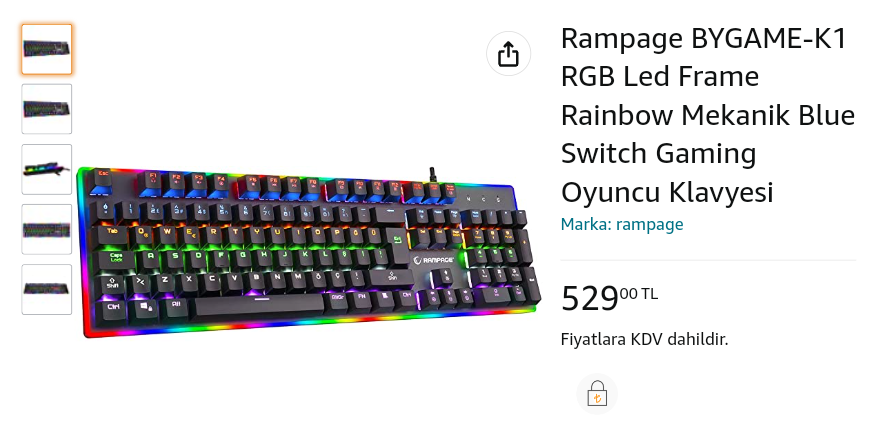This screenshot has width=874, height=432.
Task: Click the Rampage logo on the keyboard image
Action: tap(434, 260)
